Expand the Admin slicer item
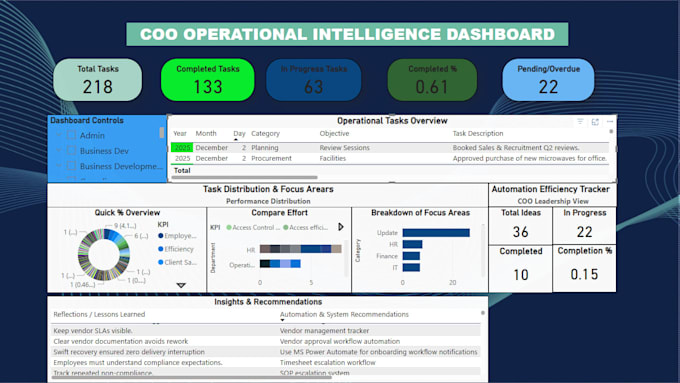 [x=59, y=135]
